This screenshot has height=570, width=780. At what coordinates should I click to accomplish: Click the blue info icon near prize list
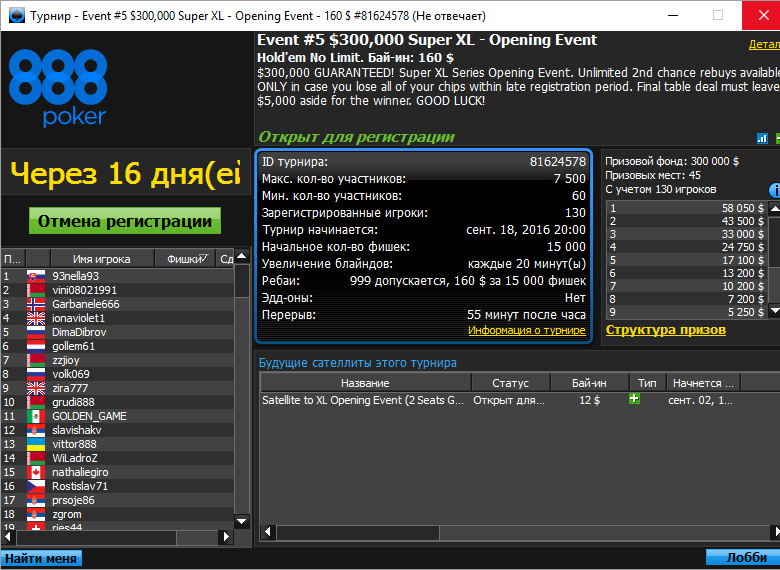(x=775, y=190)
